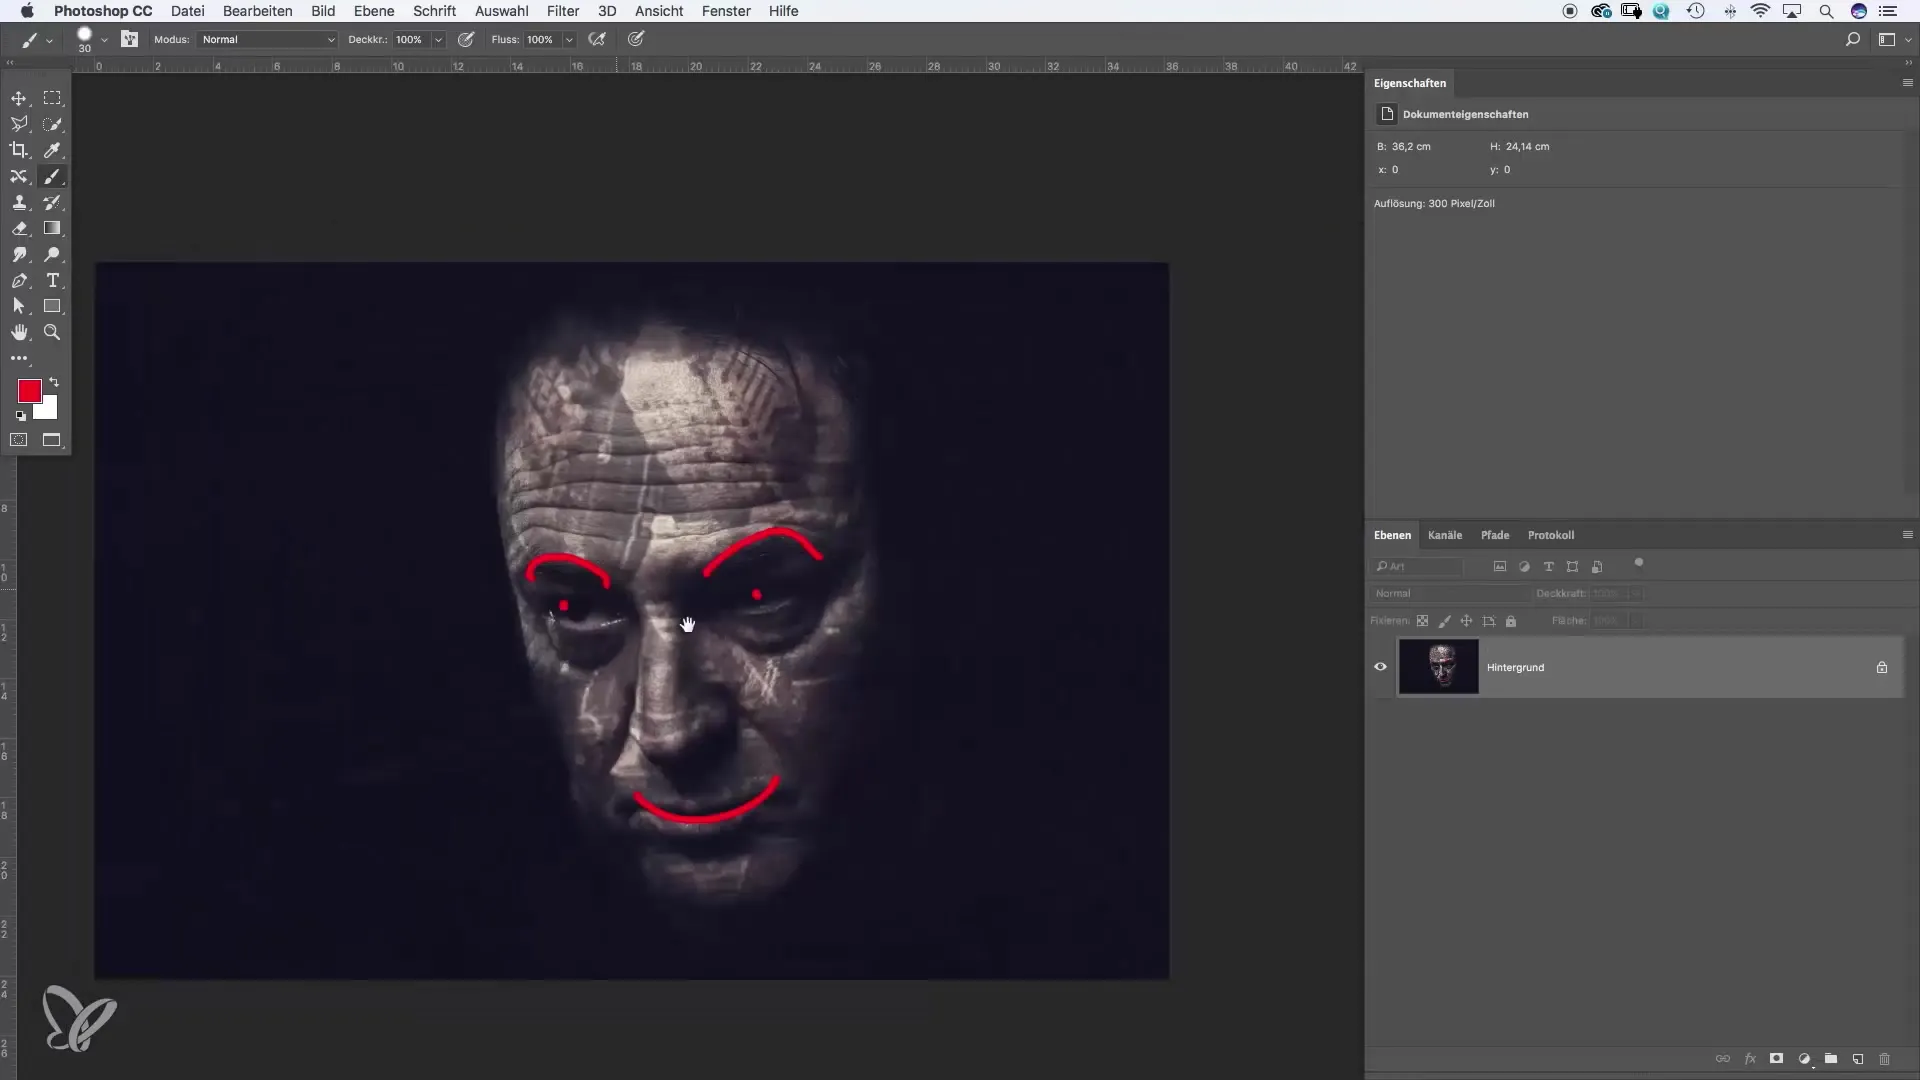Screen dimensions: 1920x1080
Task: Select the Type tool
Action: pyautogui.click(x=52, y=280)
